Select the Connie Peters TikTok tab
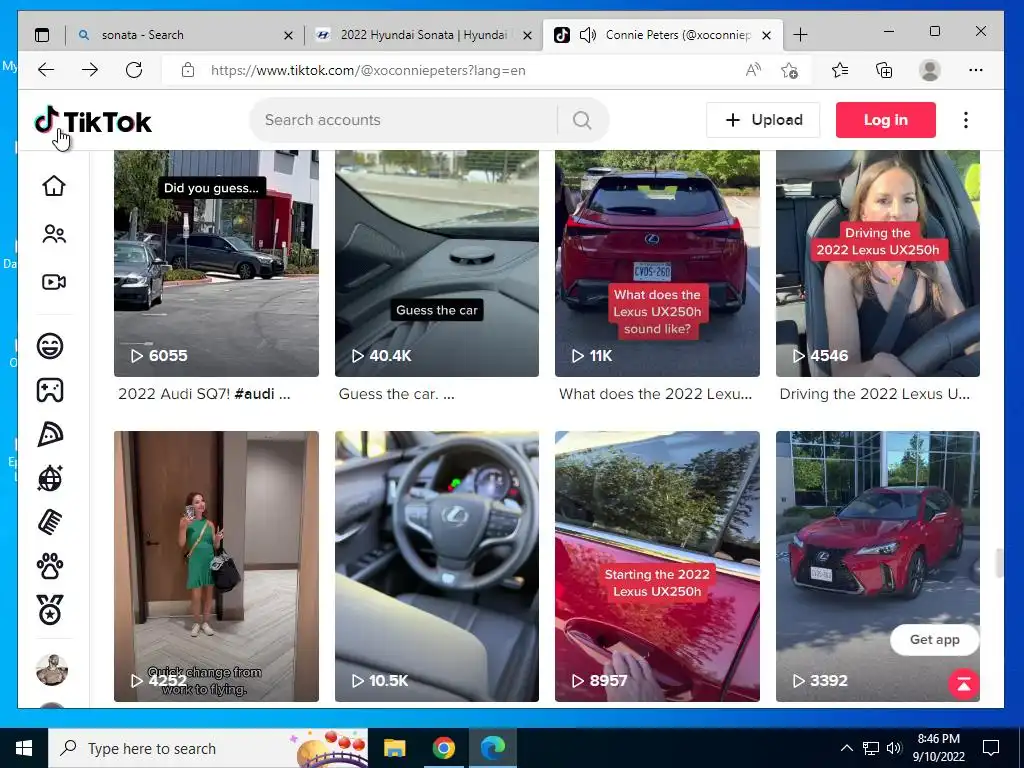This screenshot has height=768, width=1024. [x=663, y=35]
